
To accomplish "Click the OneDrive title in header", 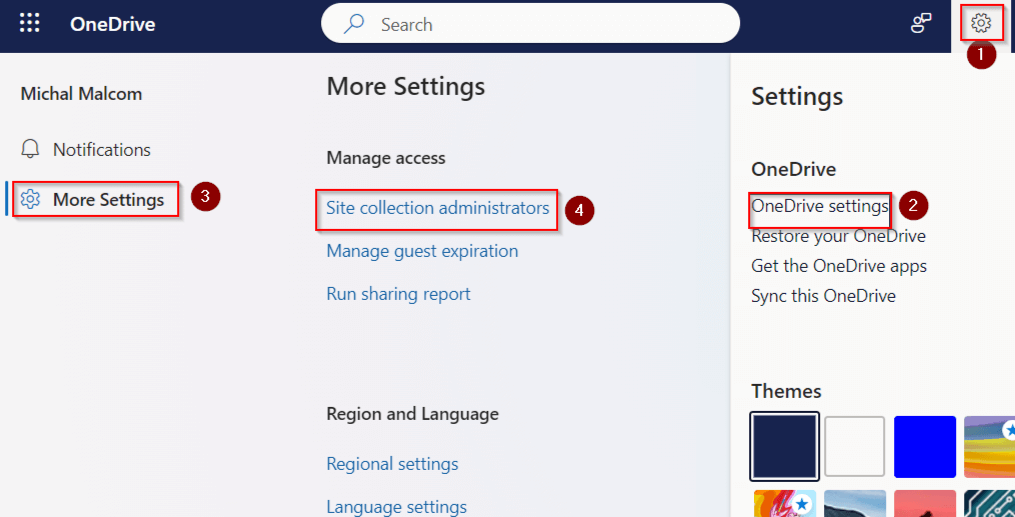I will pyautogui.click(x=112, y=24).
